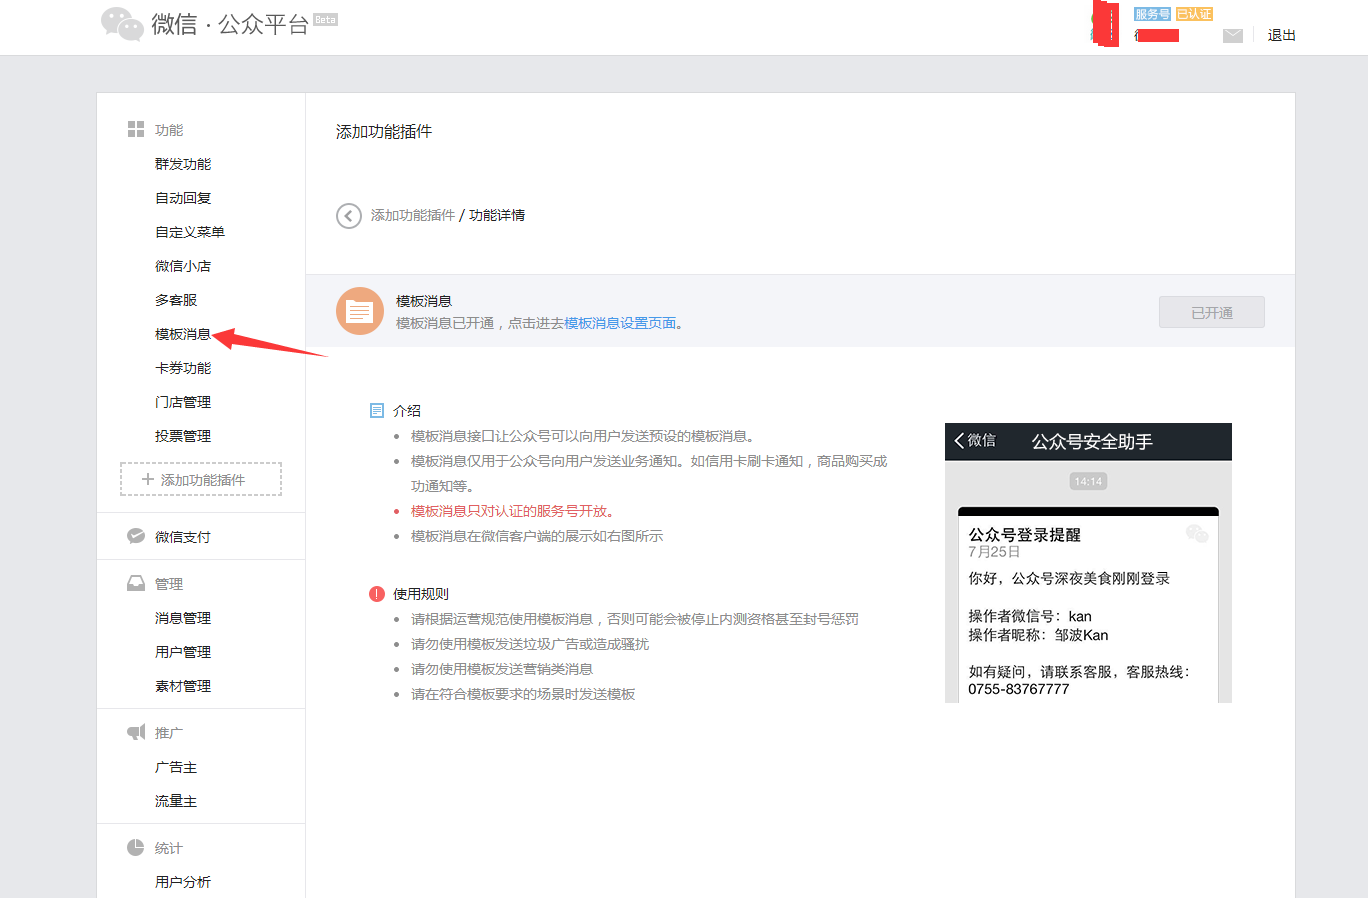Click the 功能详情 breadcrumb text
This screenshot has height=898, width=1368.
pos(497,215)
